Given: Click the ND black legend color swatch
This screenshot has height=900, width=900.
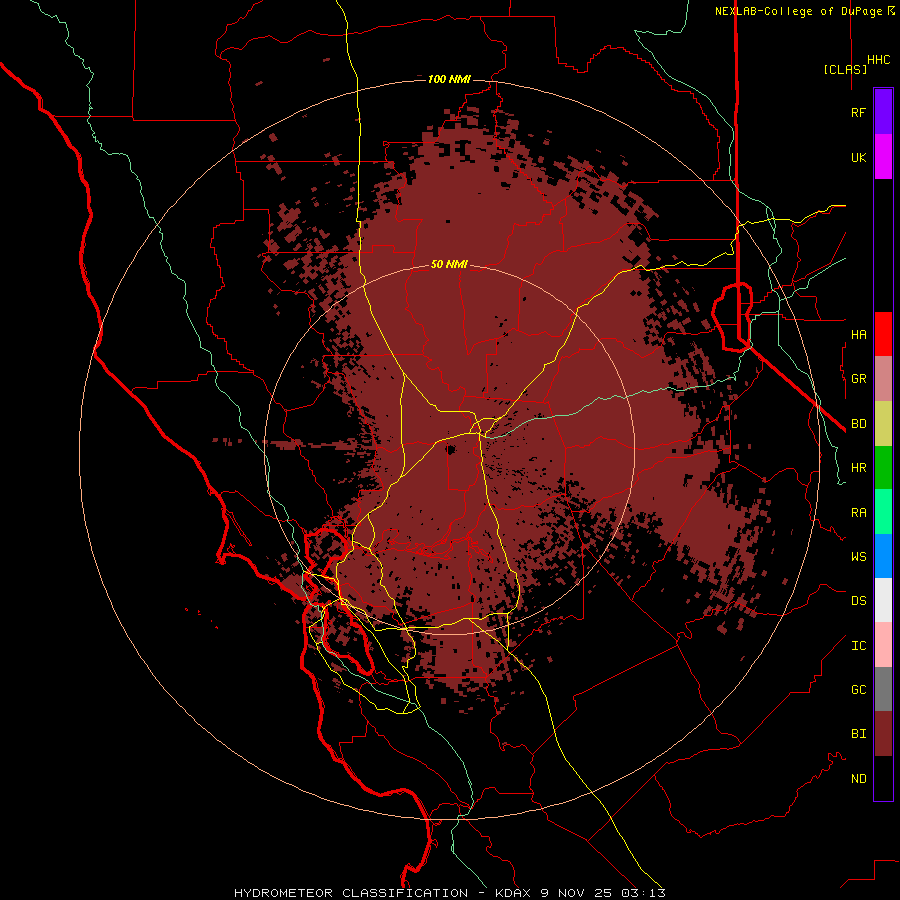Looking at the screenshot, I should pyautogui.click(x=883, y=778).
